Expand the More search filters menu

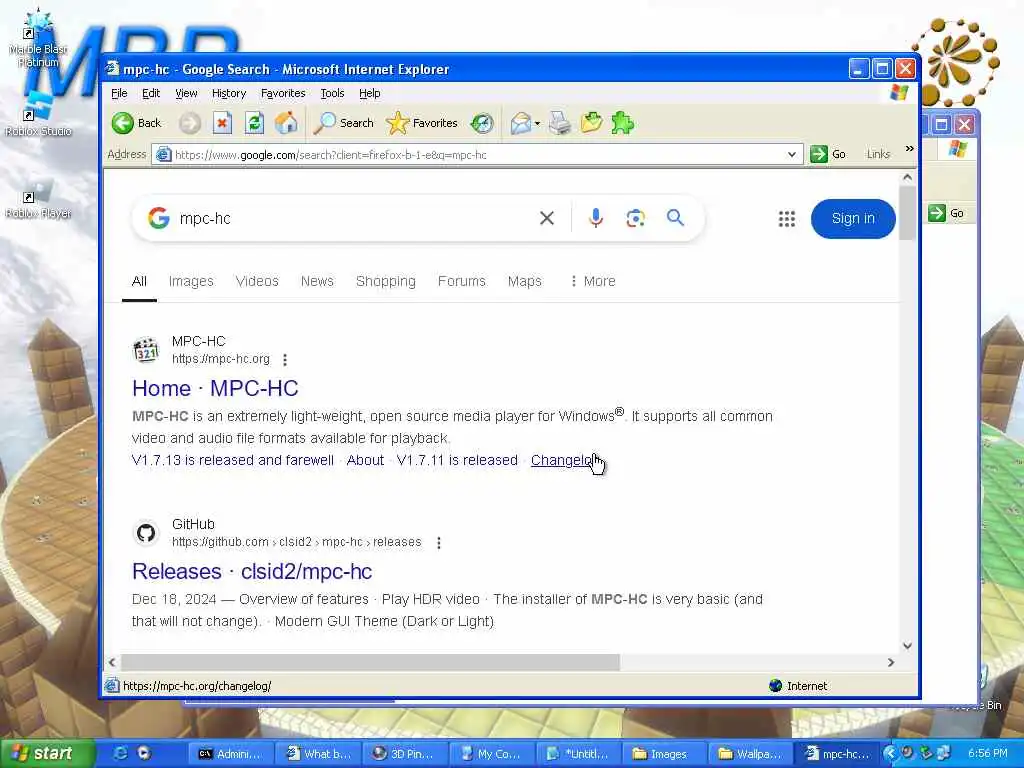(592, 281)
